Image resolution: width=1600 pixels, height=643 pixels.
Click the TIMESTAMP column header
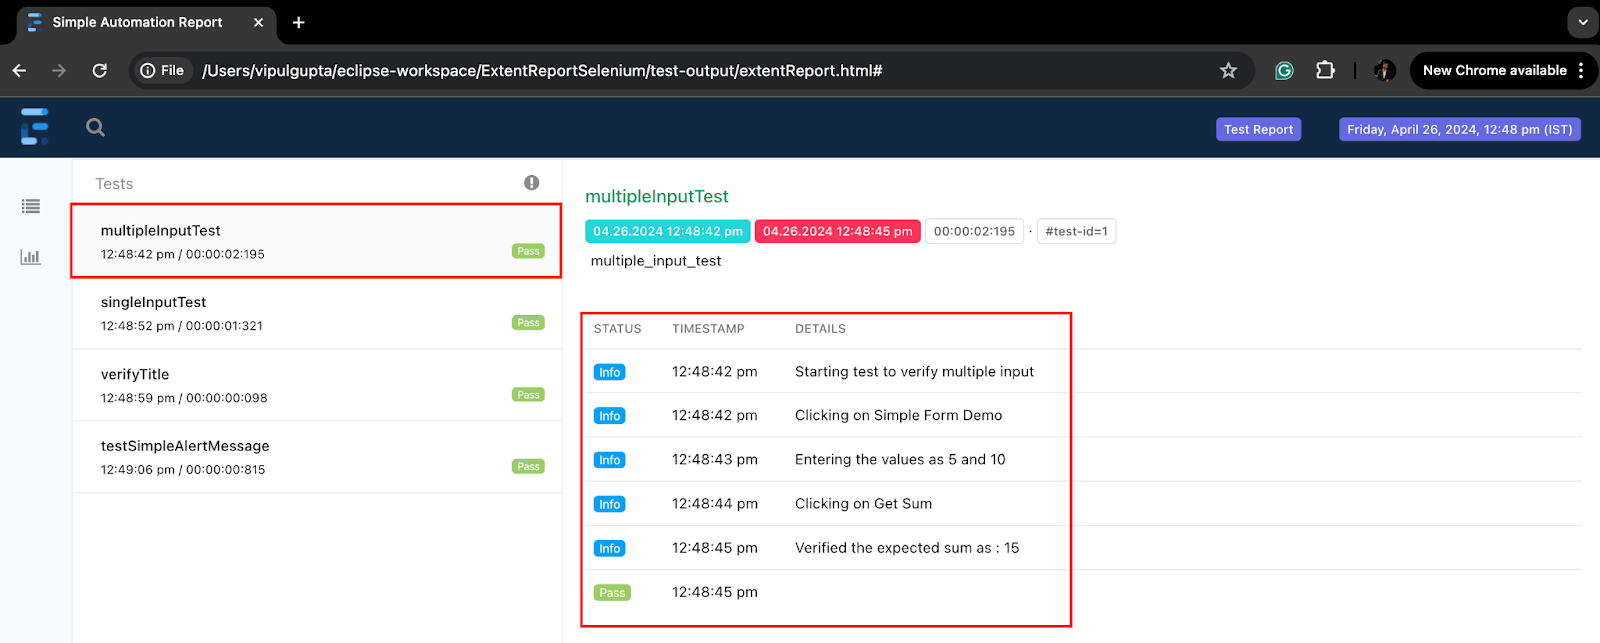[708, 329]
